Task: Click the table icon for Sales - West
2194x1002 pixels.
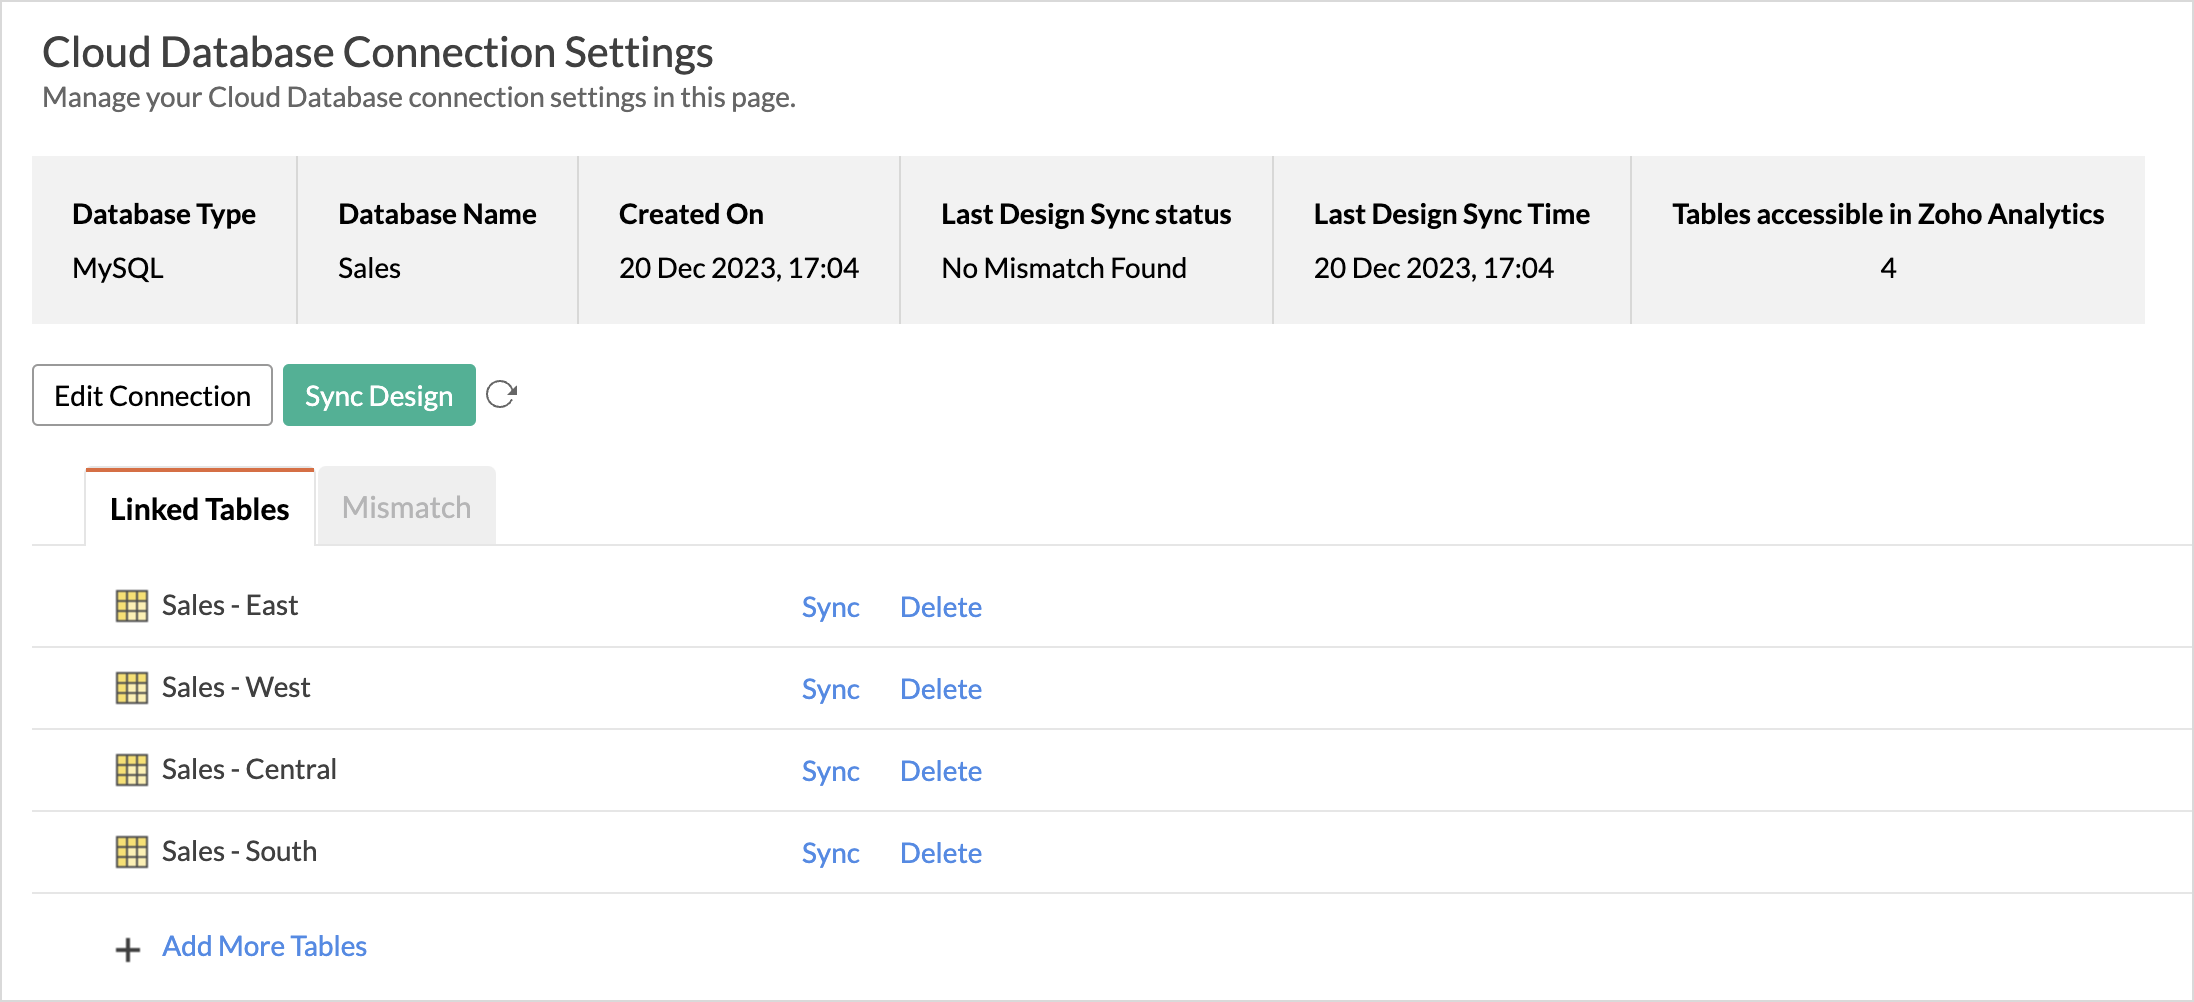Action: (x=131, y=688)
